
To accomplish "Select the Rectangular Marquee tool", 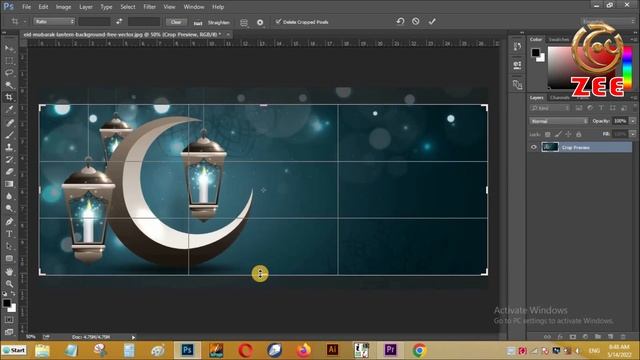I will point(9,61).
